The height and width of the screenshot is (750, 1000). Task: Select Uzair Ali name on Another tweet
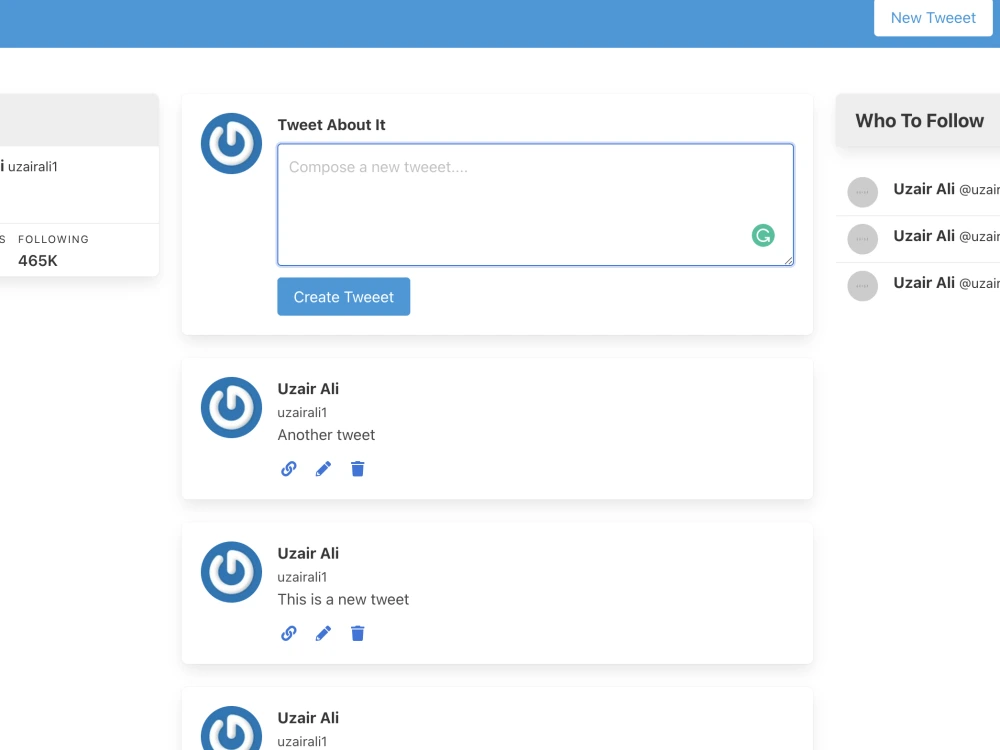click(308, 389)
